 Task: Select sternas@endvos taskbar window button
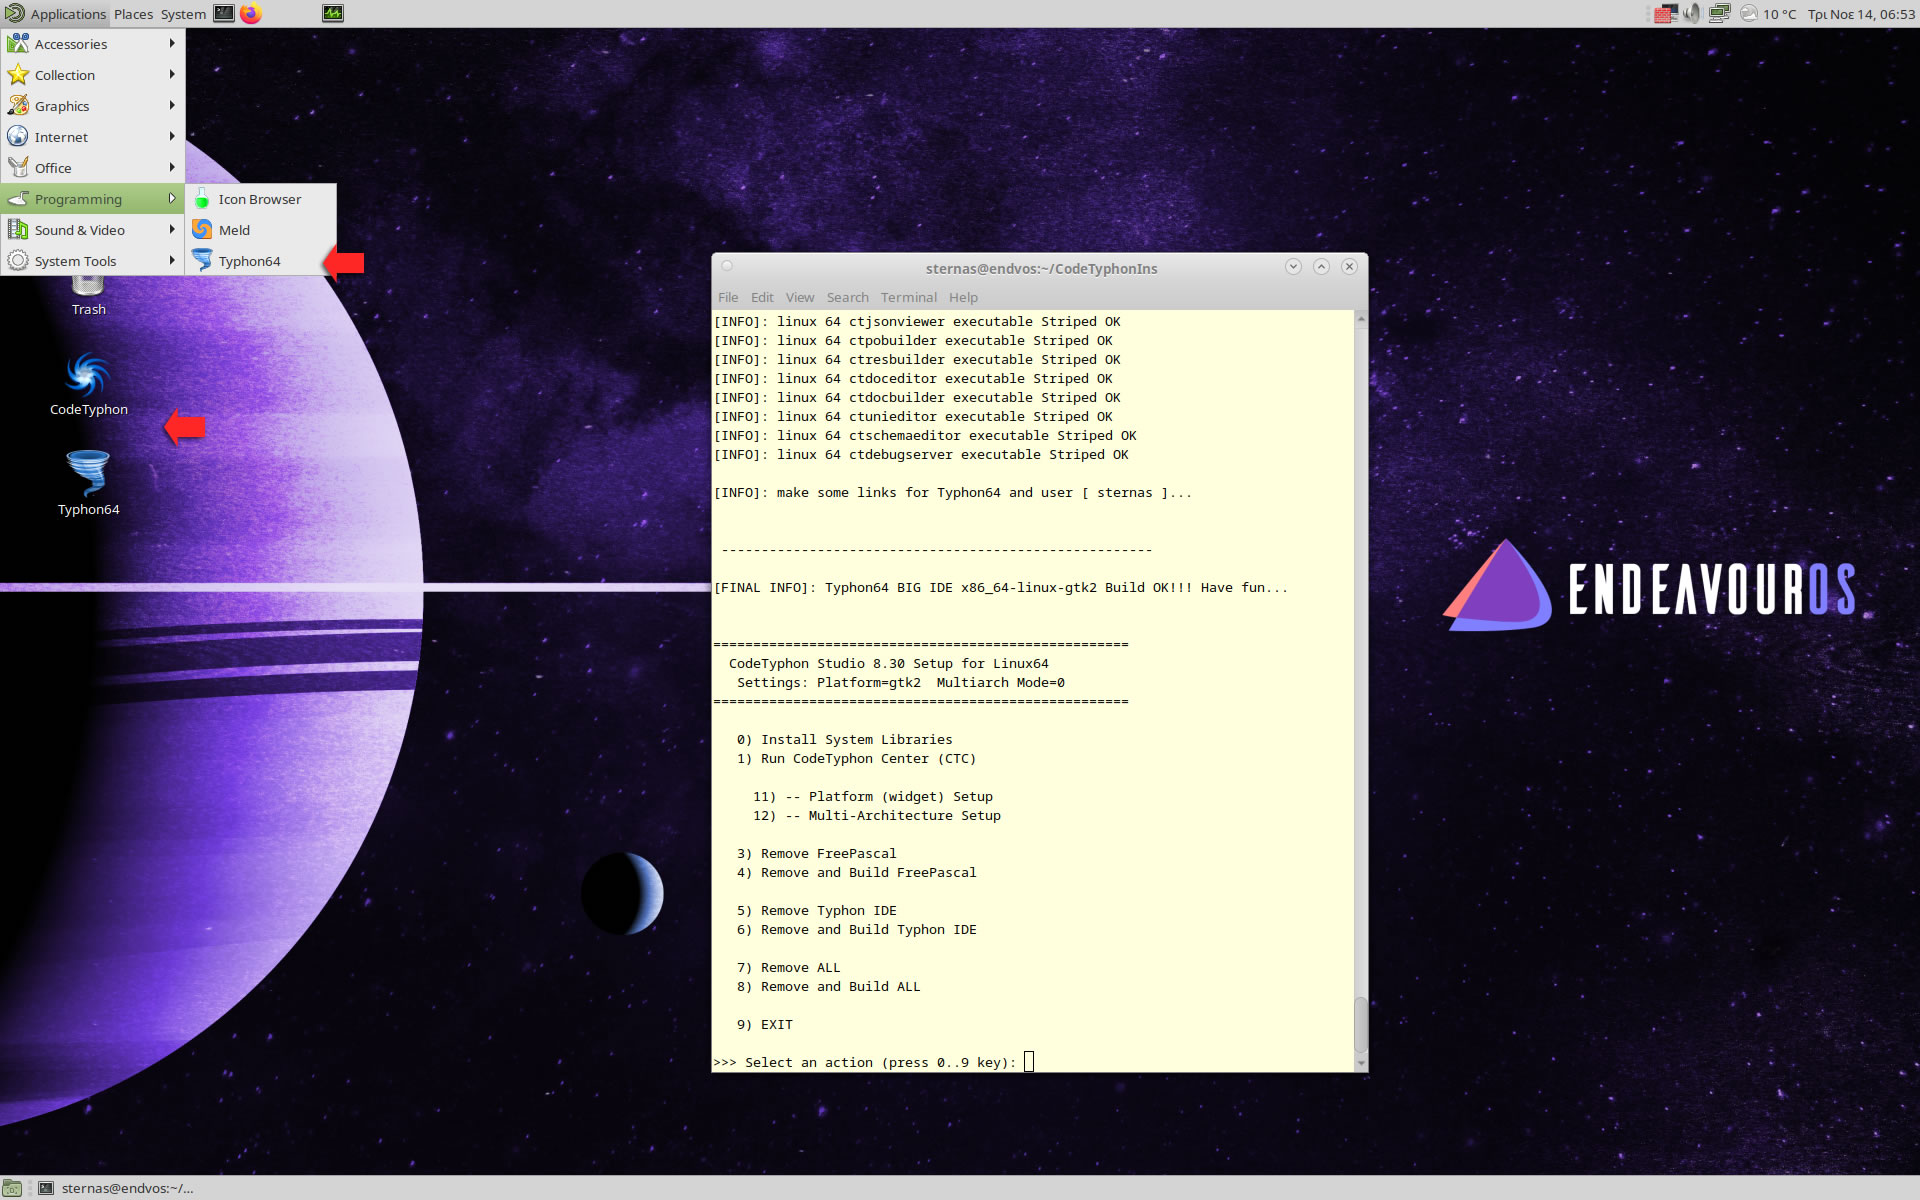coord(116,1188)
